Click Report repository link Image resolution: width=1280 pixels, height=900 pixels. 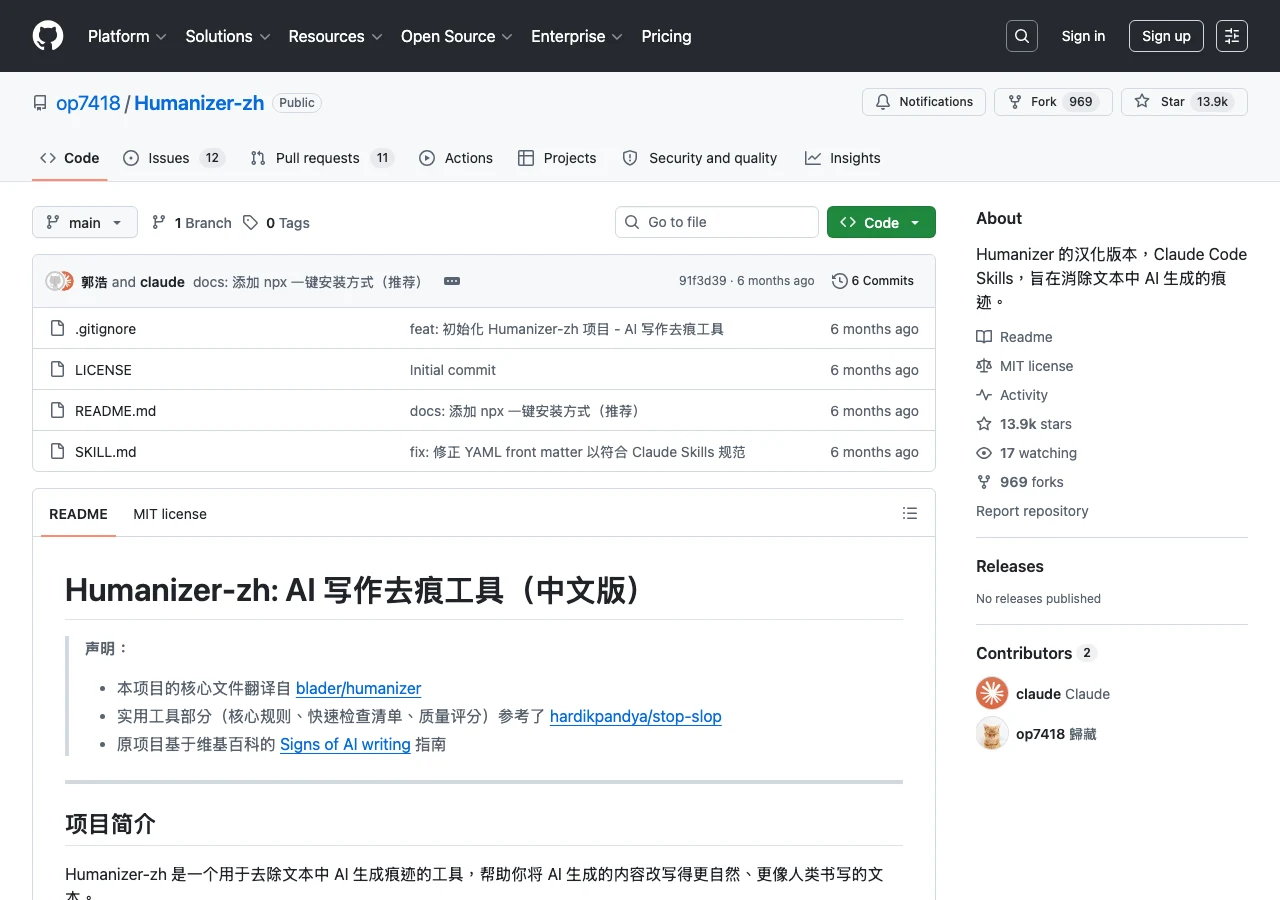pyautogui.click(x=1032, y=511)
